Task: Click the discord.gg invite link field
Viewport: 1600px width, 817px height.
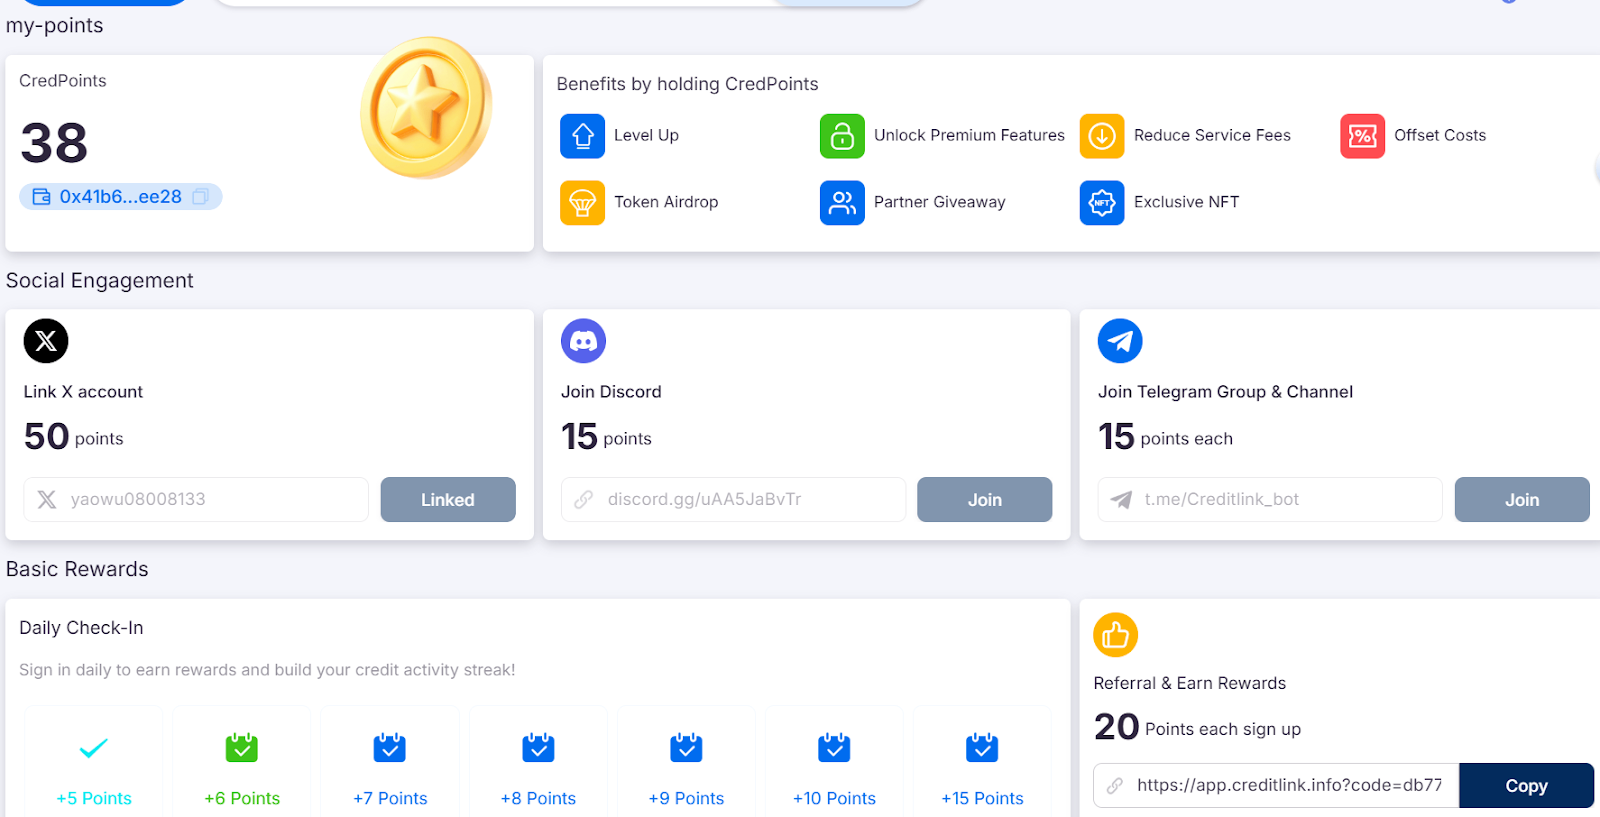Action: point(733,499)
